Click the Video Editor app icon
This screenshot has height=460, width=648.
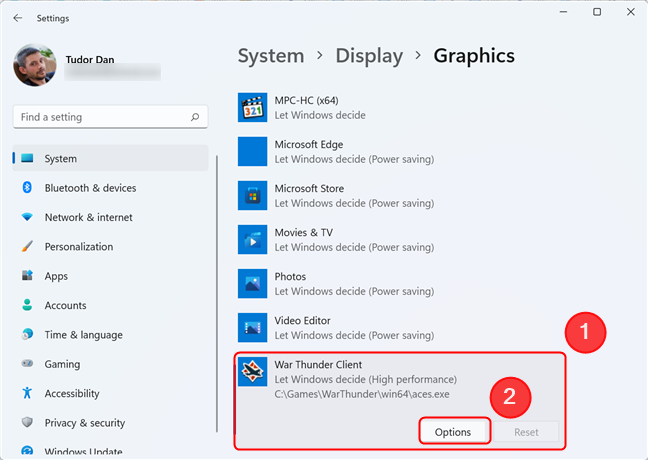point(253,328)
